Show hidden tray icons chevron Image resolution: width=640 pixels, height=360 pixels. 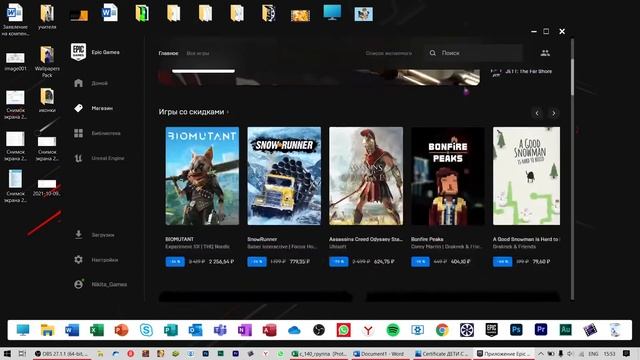click(x=540, y=354)
